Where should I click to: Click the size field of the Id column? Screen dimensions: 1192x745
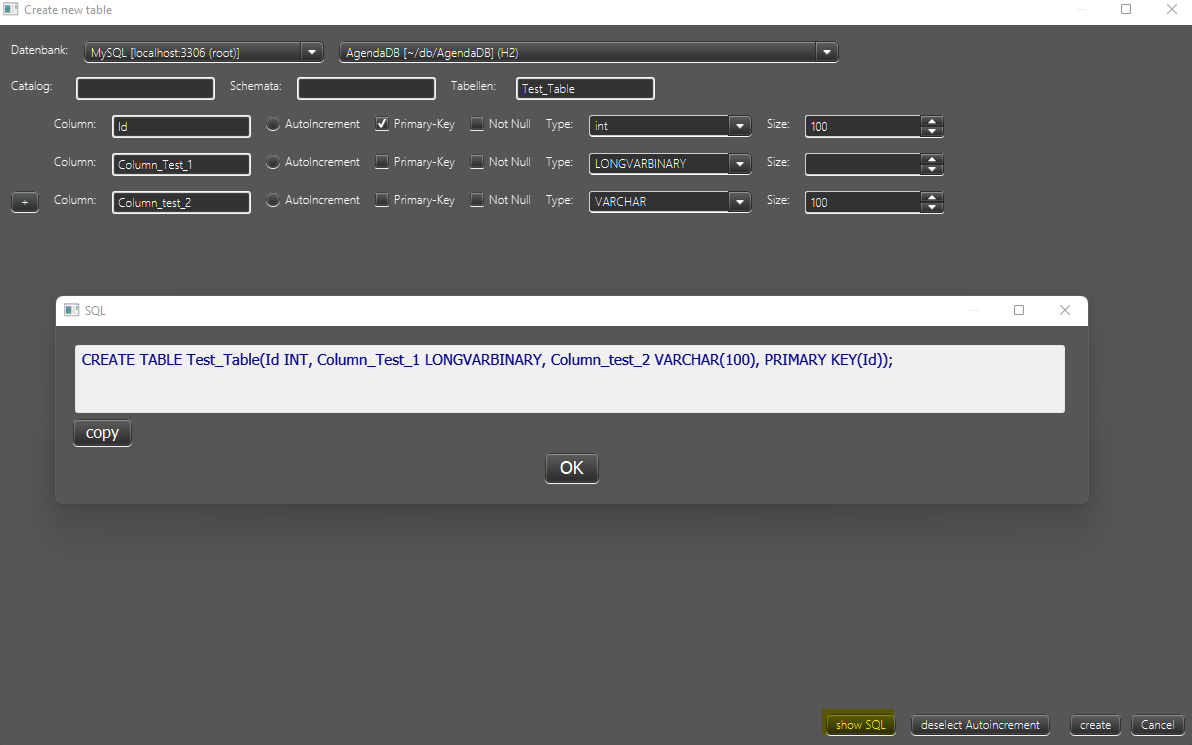[863, 126]
